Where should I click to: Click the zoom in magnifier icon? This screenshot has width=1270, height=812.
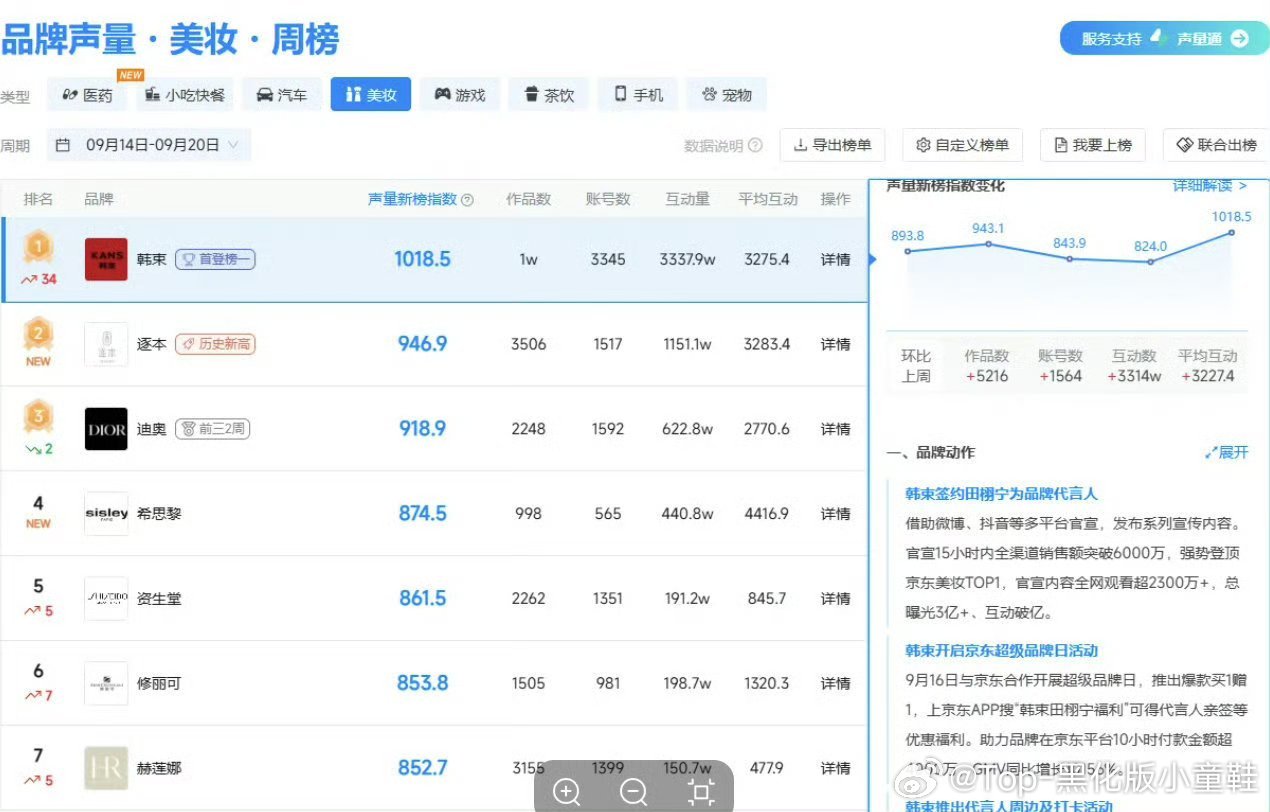tap(567, 792)
